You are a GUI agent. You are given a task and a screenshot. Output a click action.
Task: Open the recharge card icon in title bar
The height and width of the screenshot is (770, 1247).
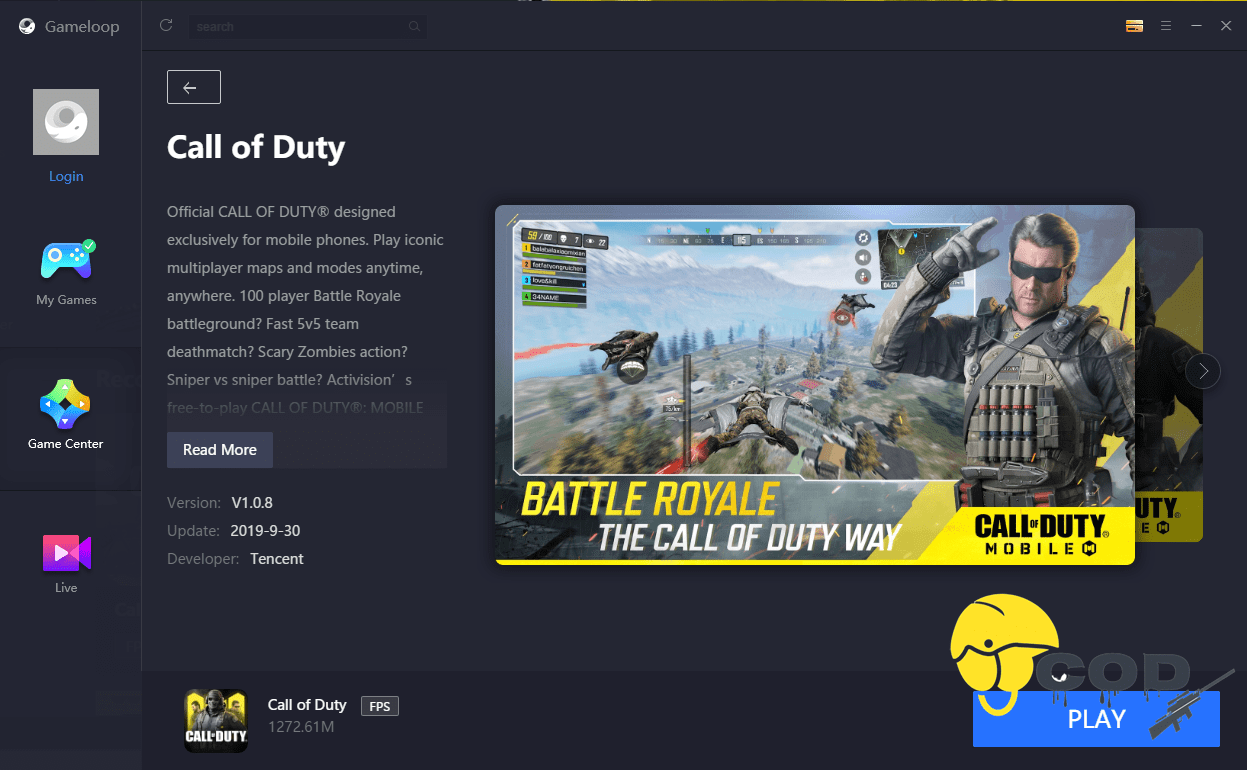point(1134,26)
